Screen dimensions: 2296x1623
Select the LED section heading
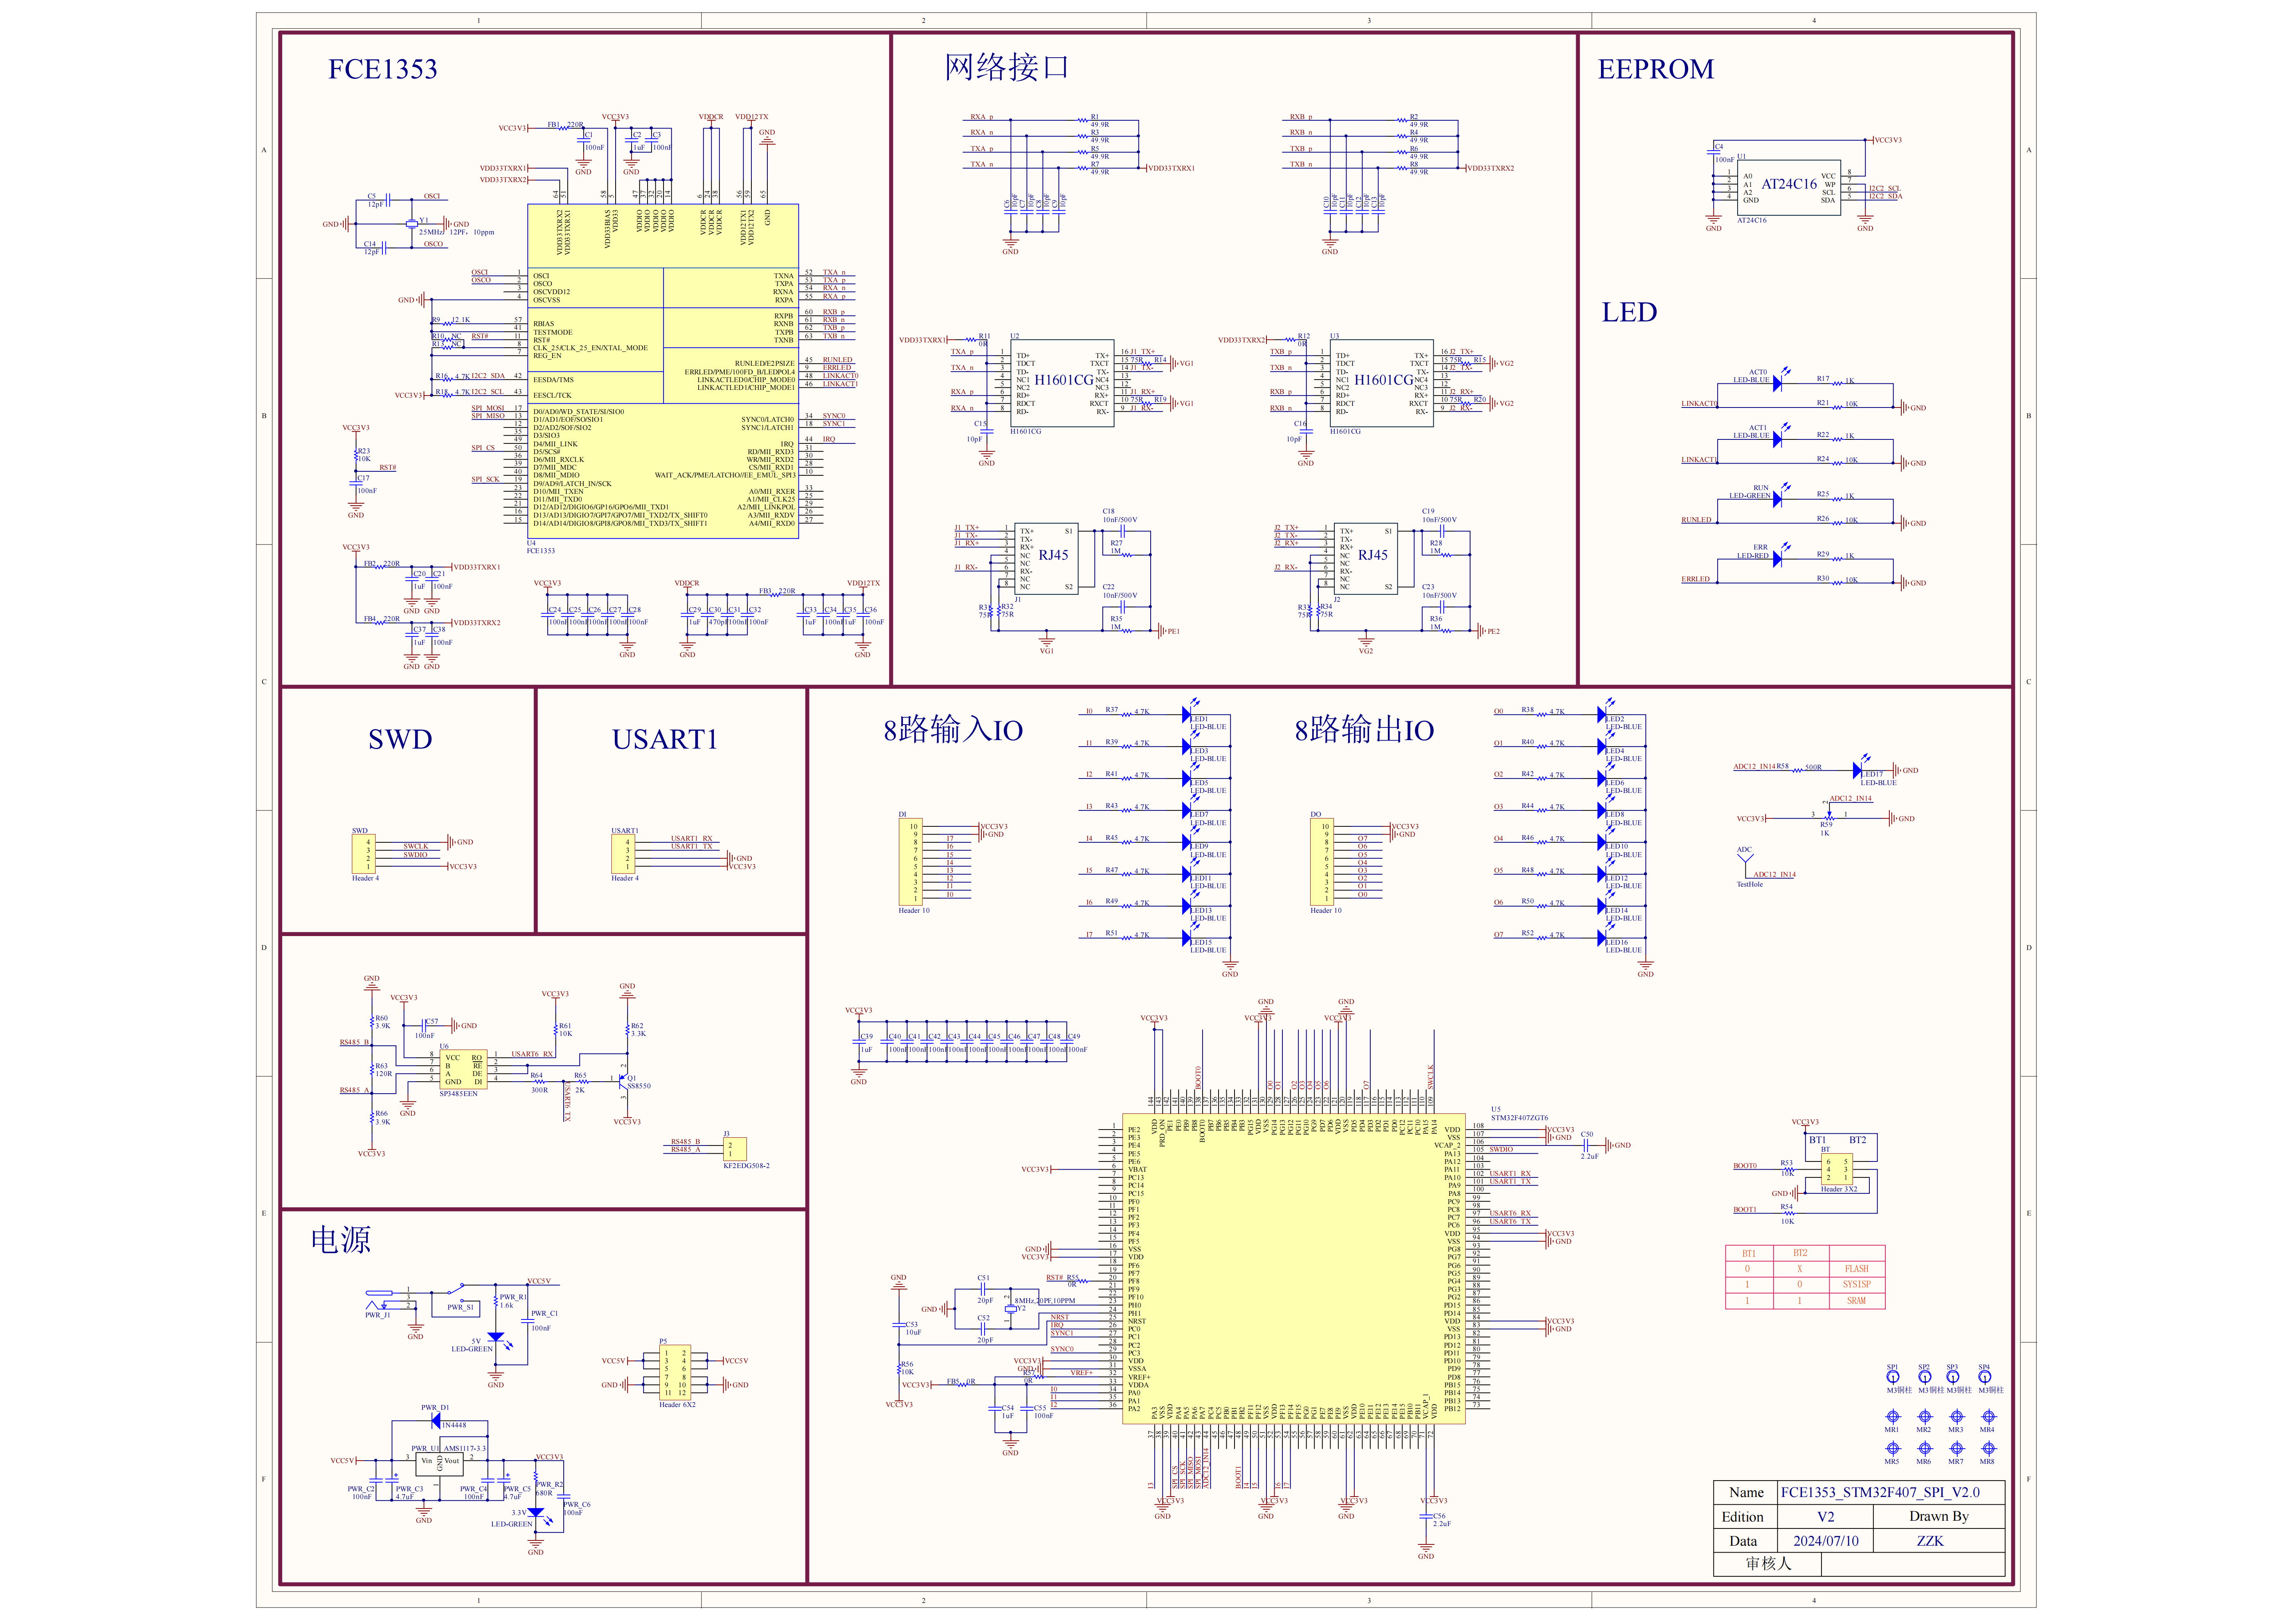click(x=1629, y=312)
